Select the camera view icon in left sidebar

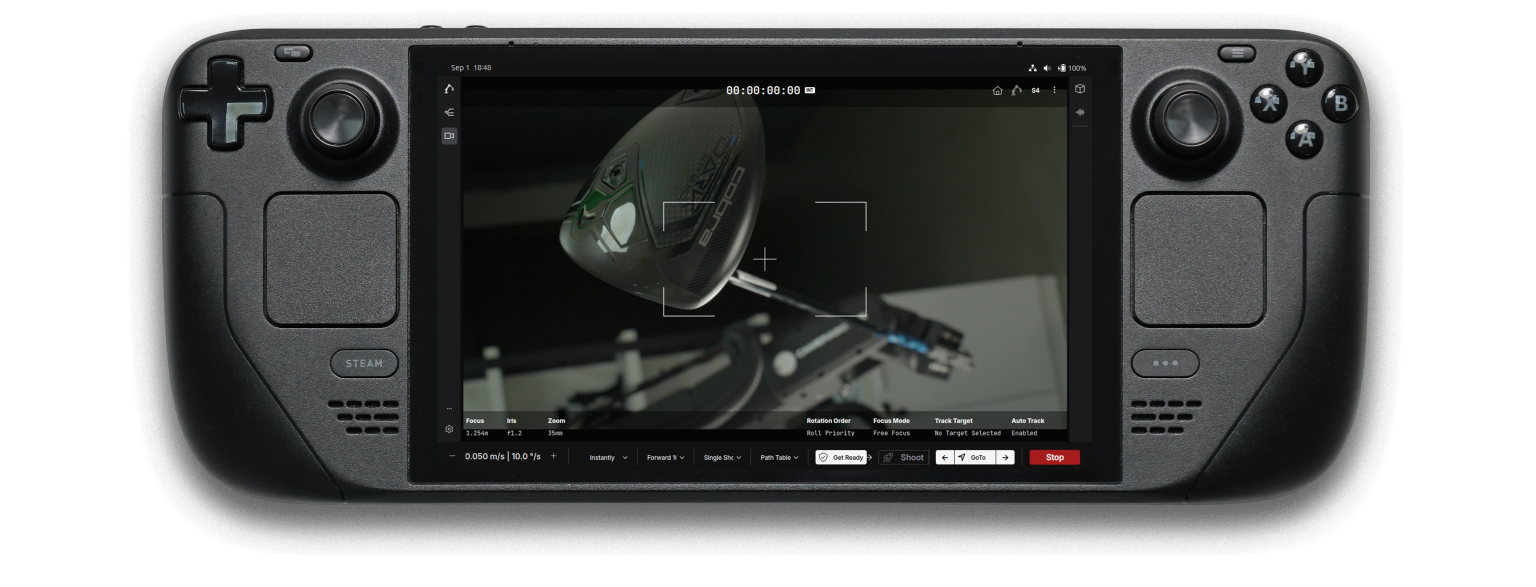point(449,136)
